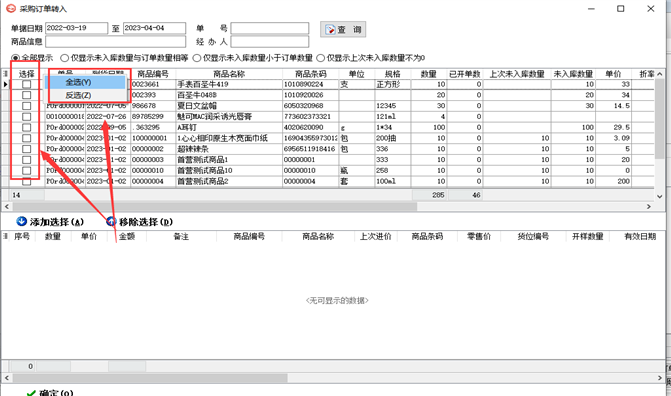Click the lower grid's 金额 column header
Screen dimensions: 671x396
click(127, 236)
